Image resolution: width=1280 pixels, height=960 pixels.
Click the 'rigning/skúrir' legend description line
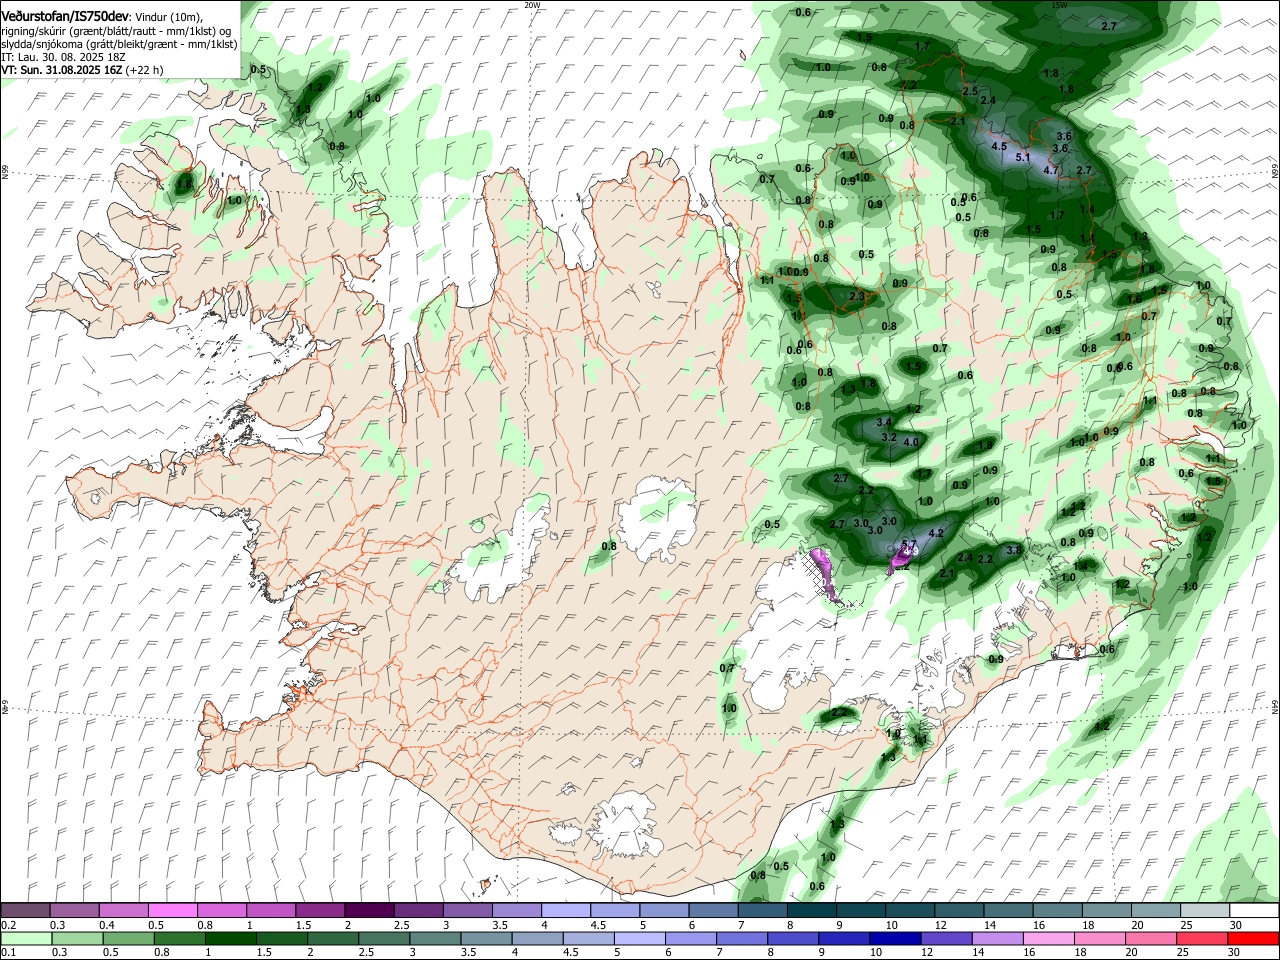pos(116,31)
